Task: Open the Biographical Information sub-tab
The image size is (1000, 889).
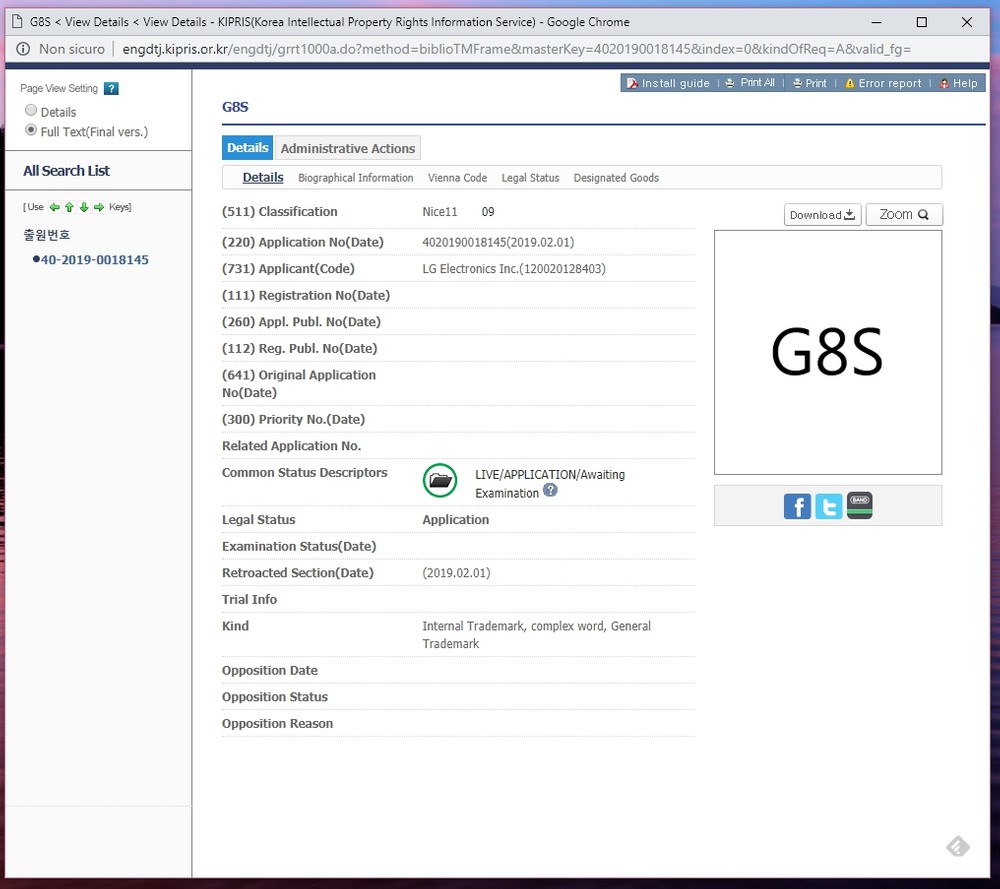Action: pyautogui.click(x=355, y=178)
